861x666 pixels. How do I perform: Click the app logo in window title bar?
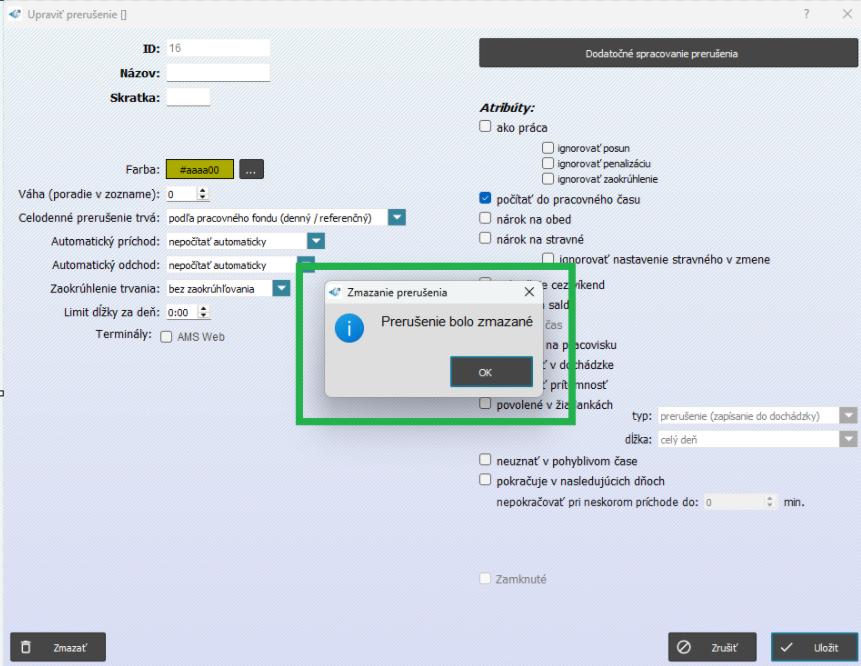[14, 15]
